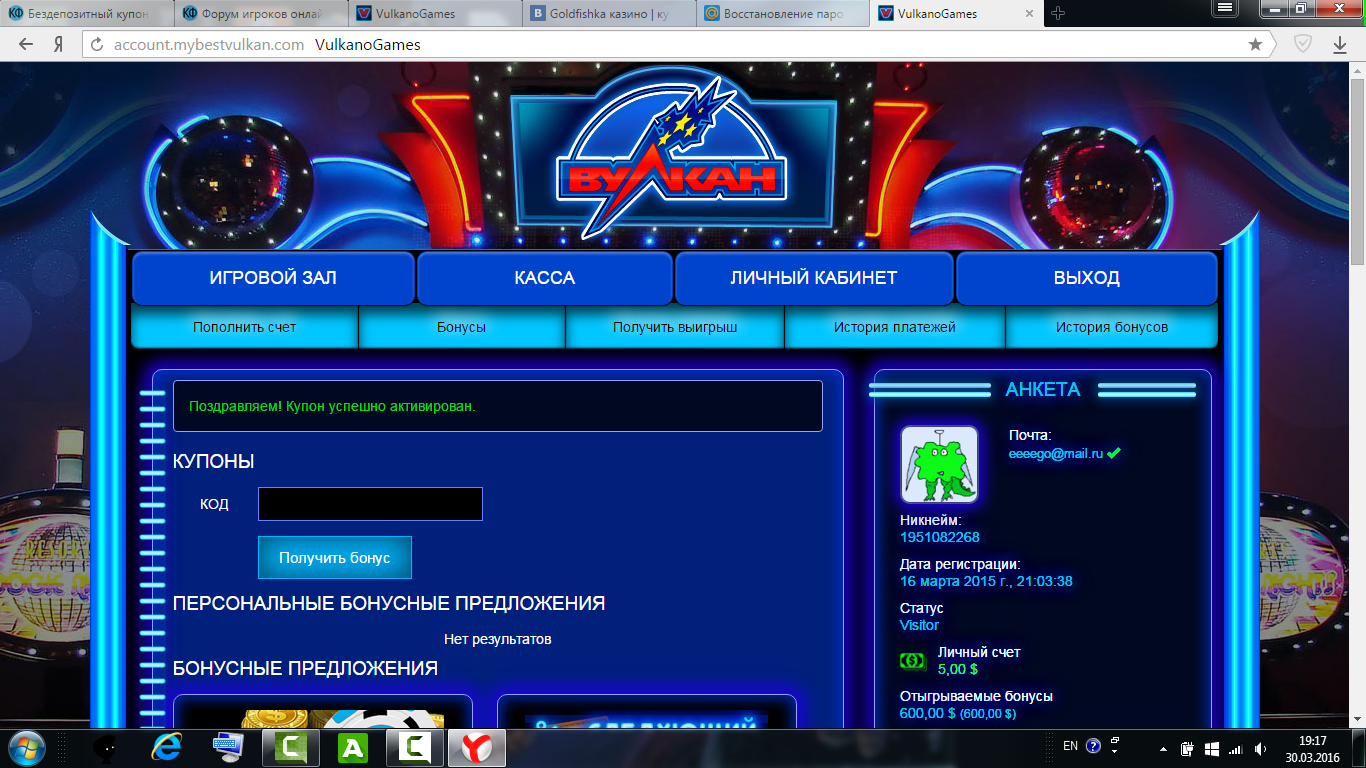The width and height of the screenshot is (1366, 768).
Task: Open the second bonus offer card on the right
Action: click(646, 712)
